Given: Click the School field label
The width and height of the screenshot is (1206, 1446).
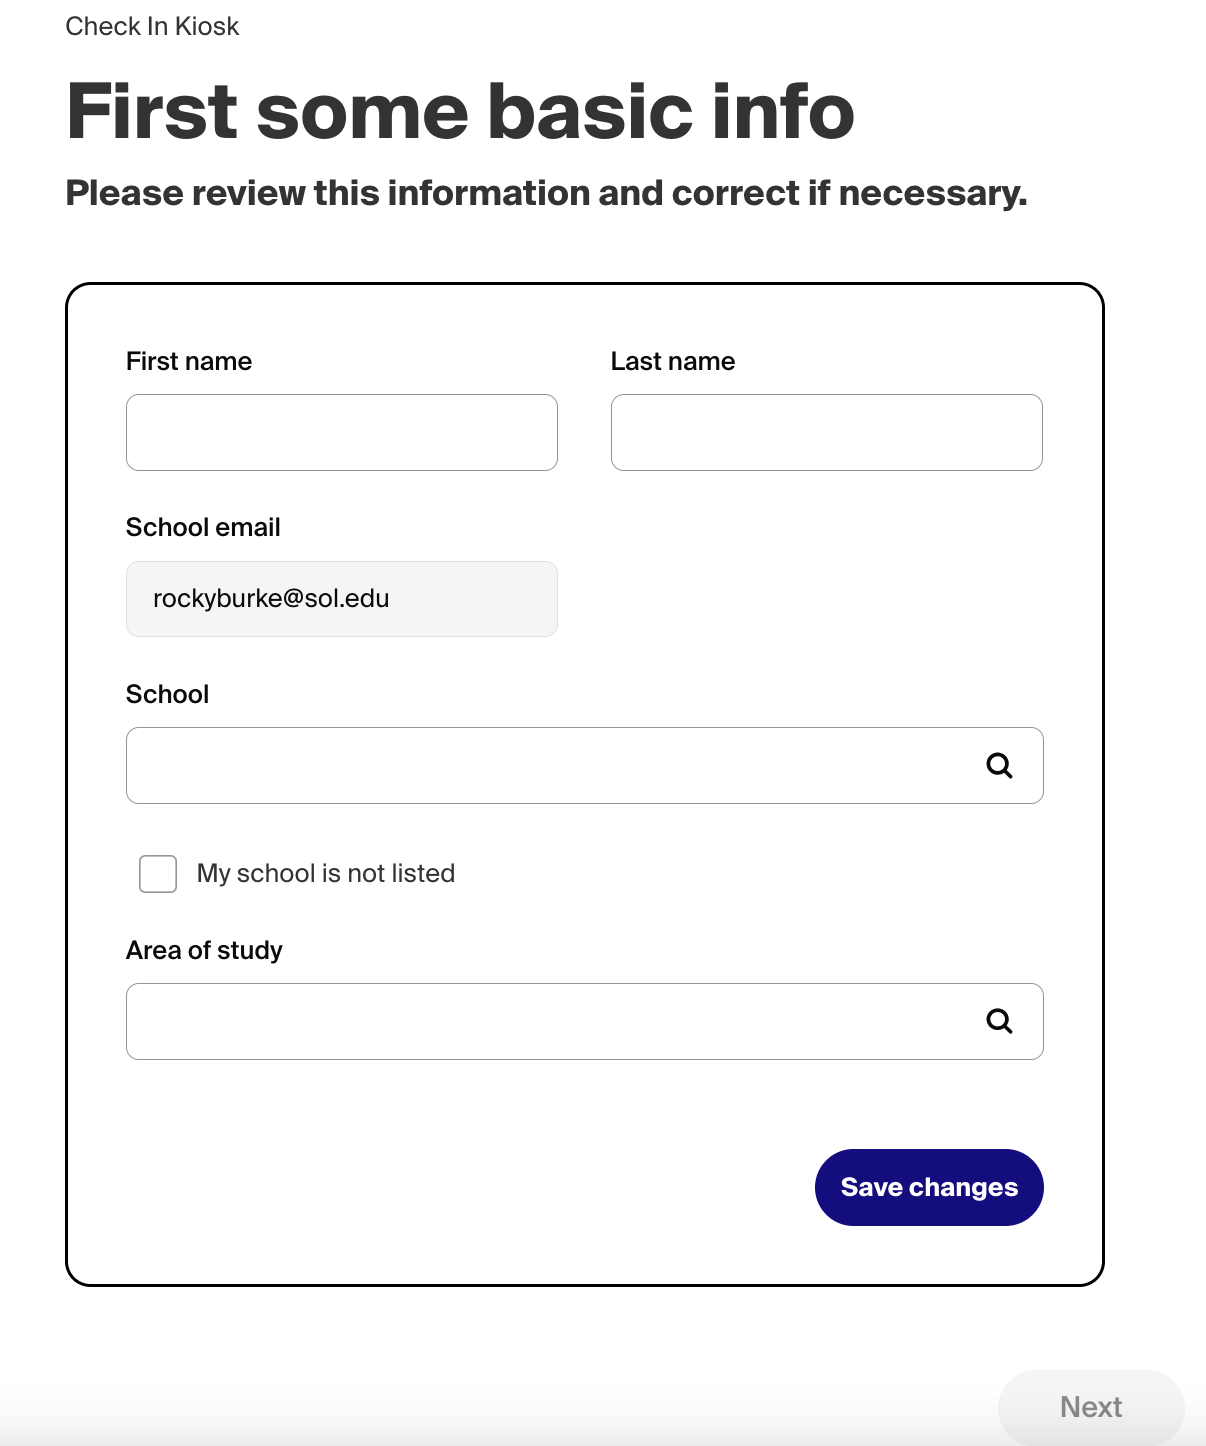Looking at the screenshot, I should point(168,695).
